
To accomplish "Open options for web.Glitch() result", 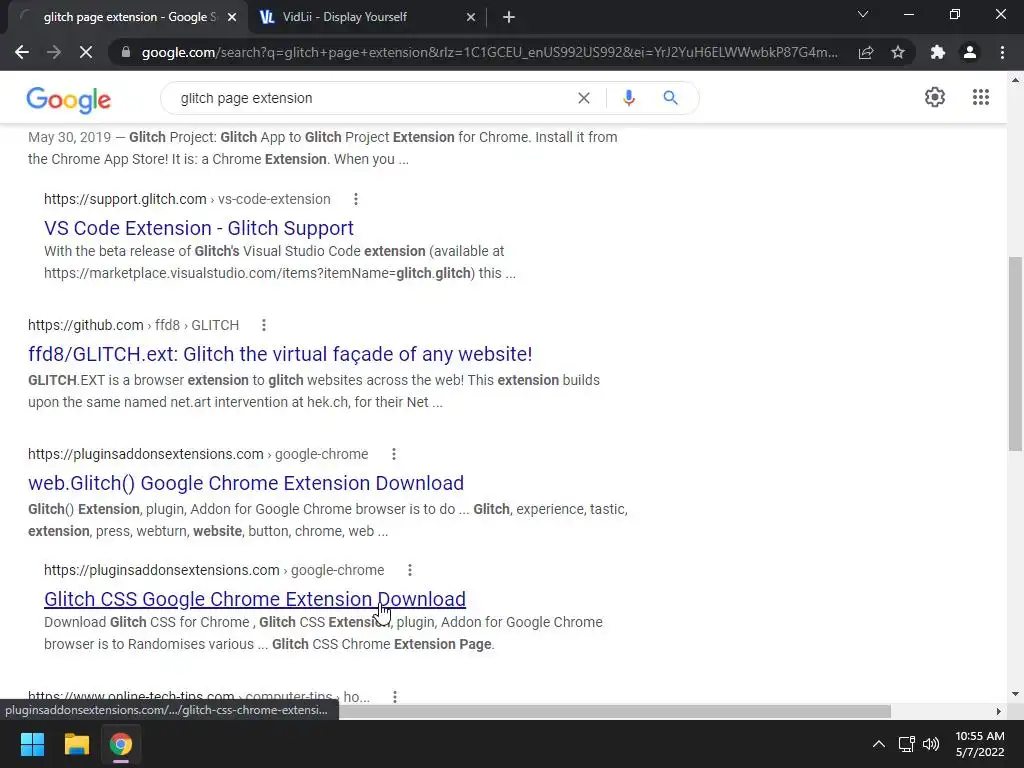I will pyautogui.click(x=394, y=454).
